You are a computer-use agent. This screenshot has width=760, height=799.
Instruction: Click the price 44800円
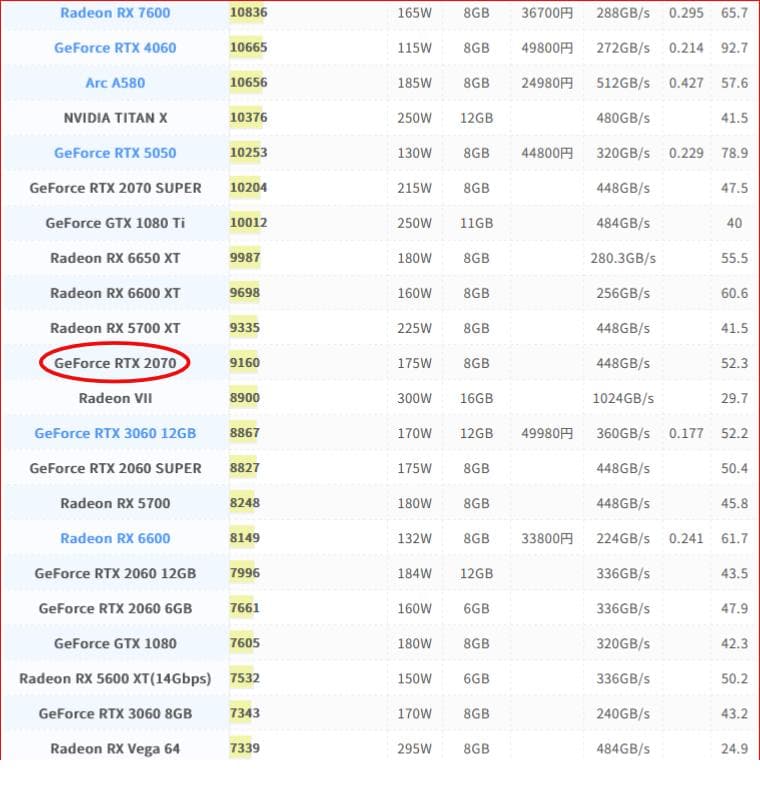[x=547, y=153]
